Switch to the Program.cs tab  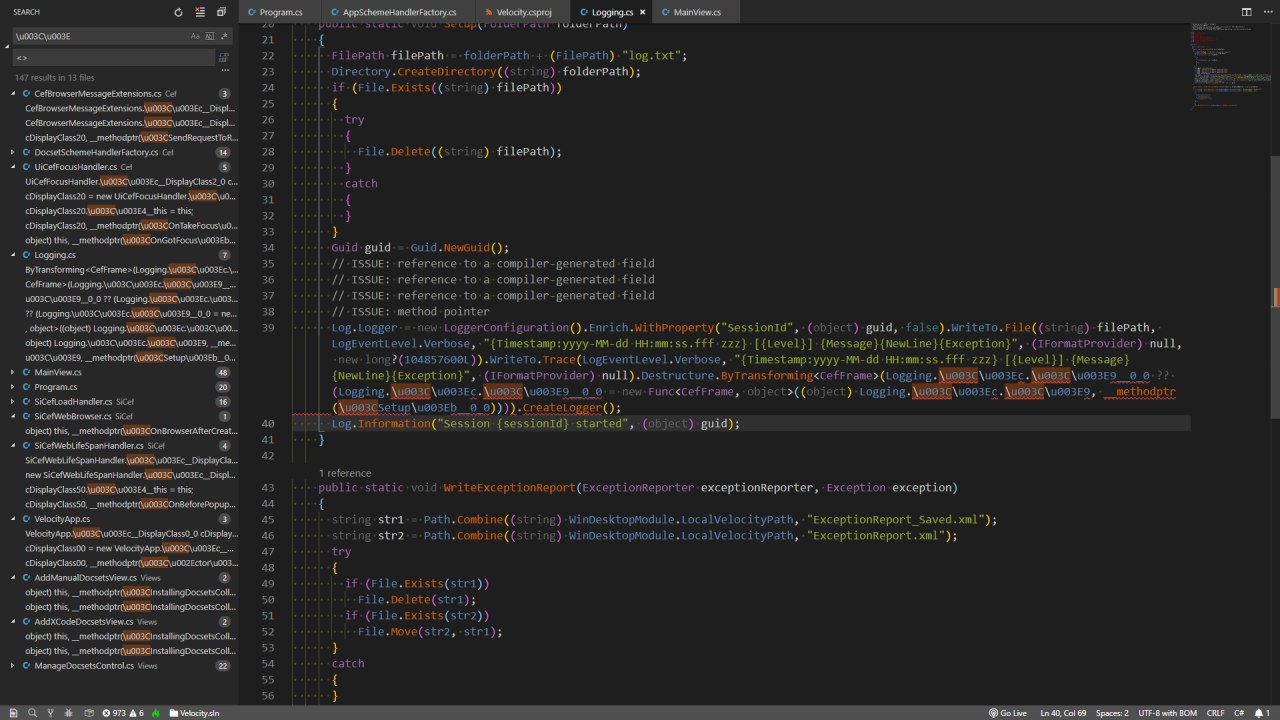(x=281, y=12)
